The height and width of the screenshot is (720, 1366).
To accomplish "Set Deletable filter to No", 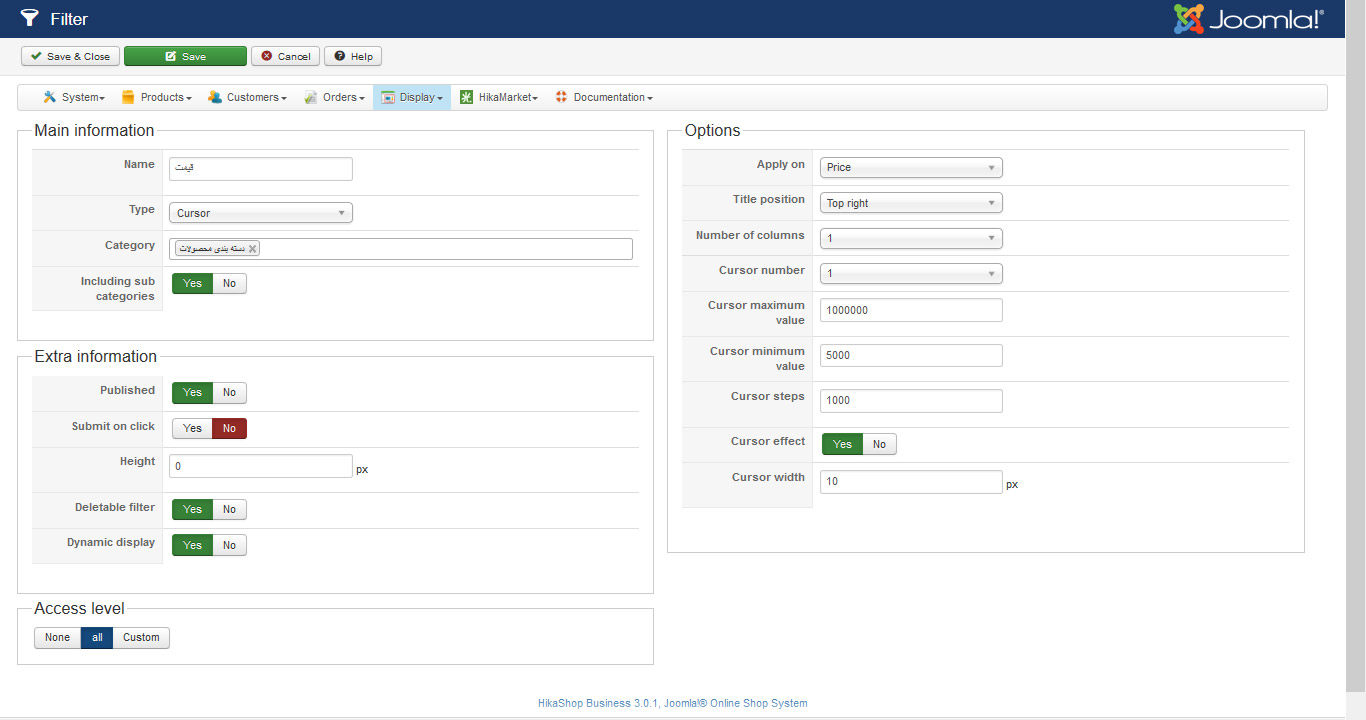I will 230,509.
